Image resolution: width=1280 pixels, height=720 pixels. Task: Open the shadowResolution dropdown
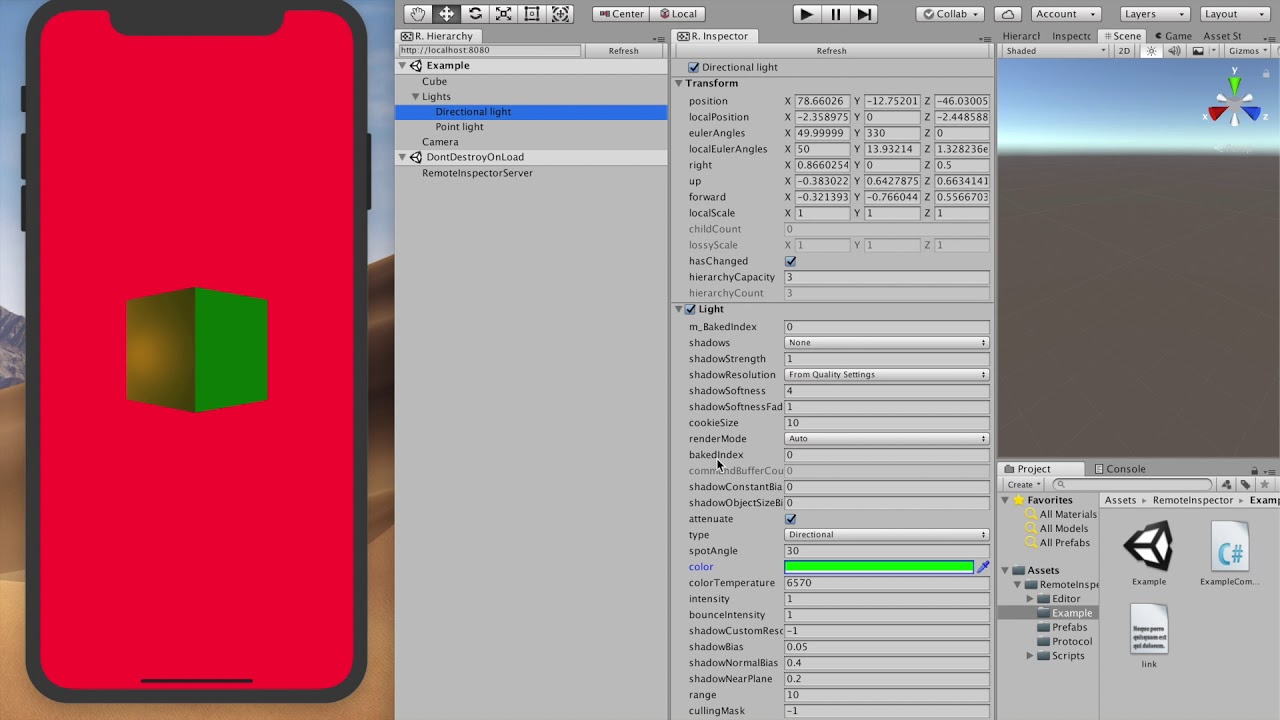click(887, 375)
